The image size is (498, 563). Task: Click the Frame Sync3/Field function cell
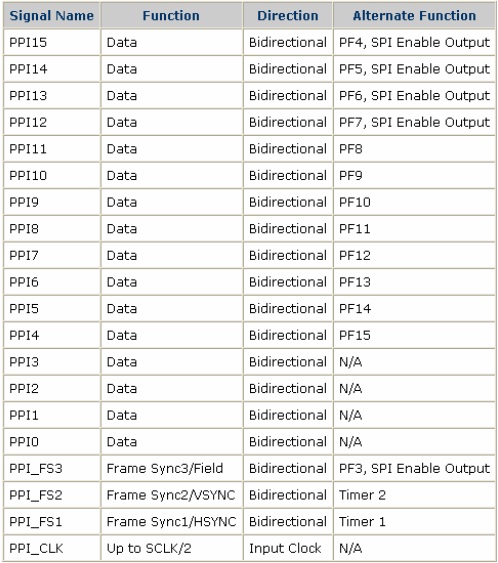click(x=172, y=469)
